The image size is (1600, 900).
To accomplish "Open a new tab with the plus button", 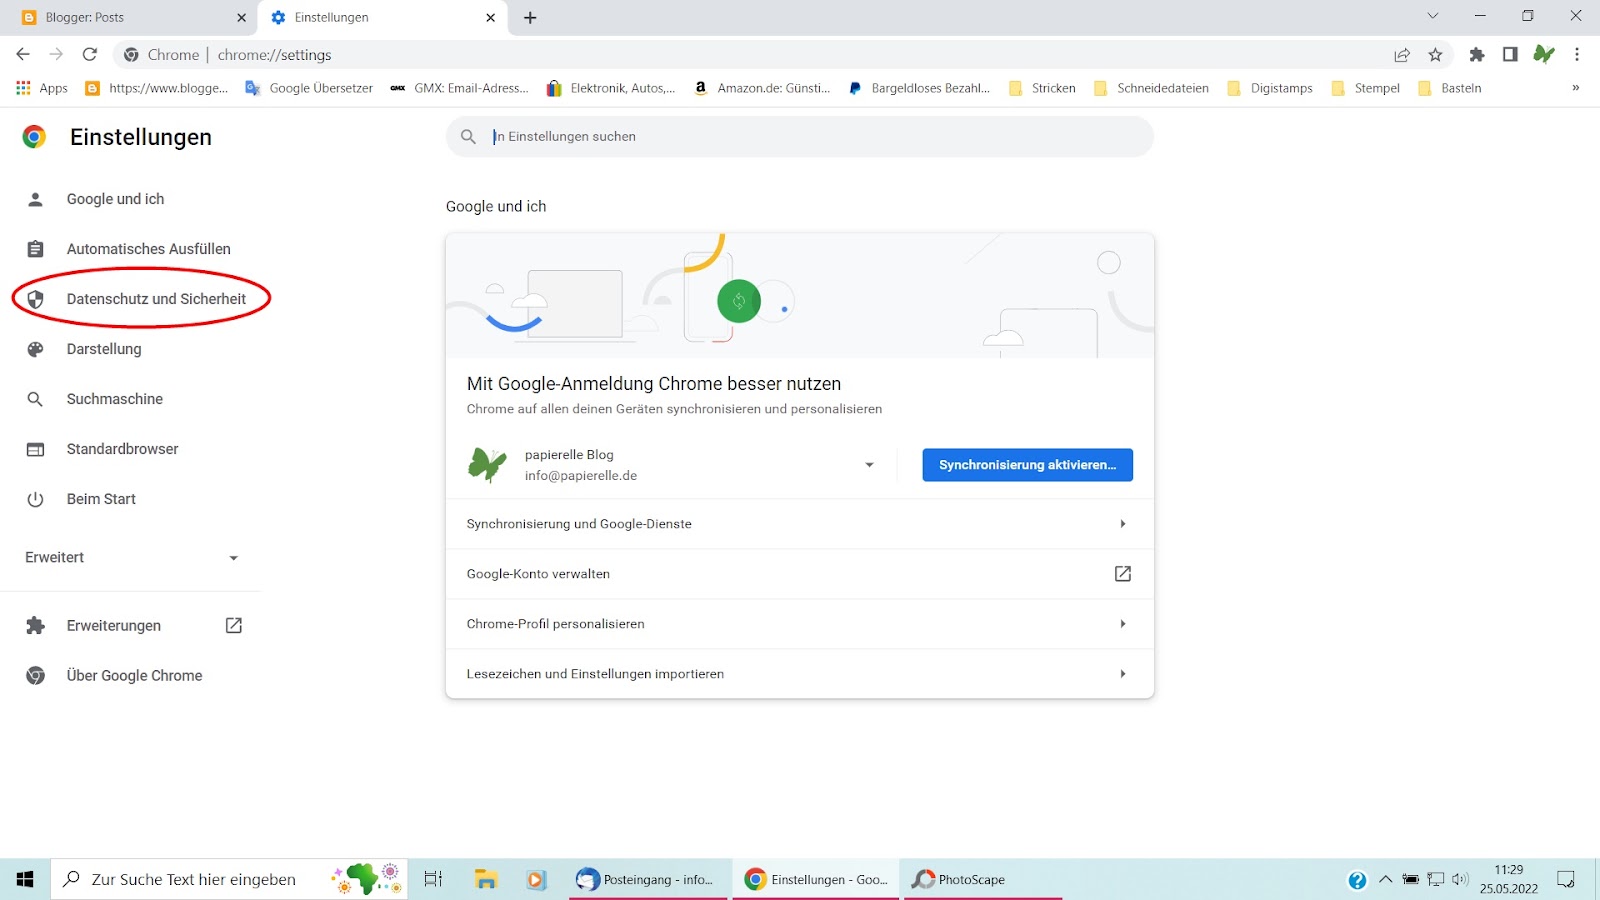I will (530, 18).
